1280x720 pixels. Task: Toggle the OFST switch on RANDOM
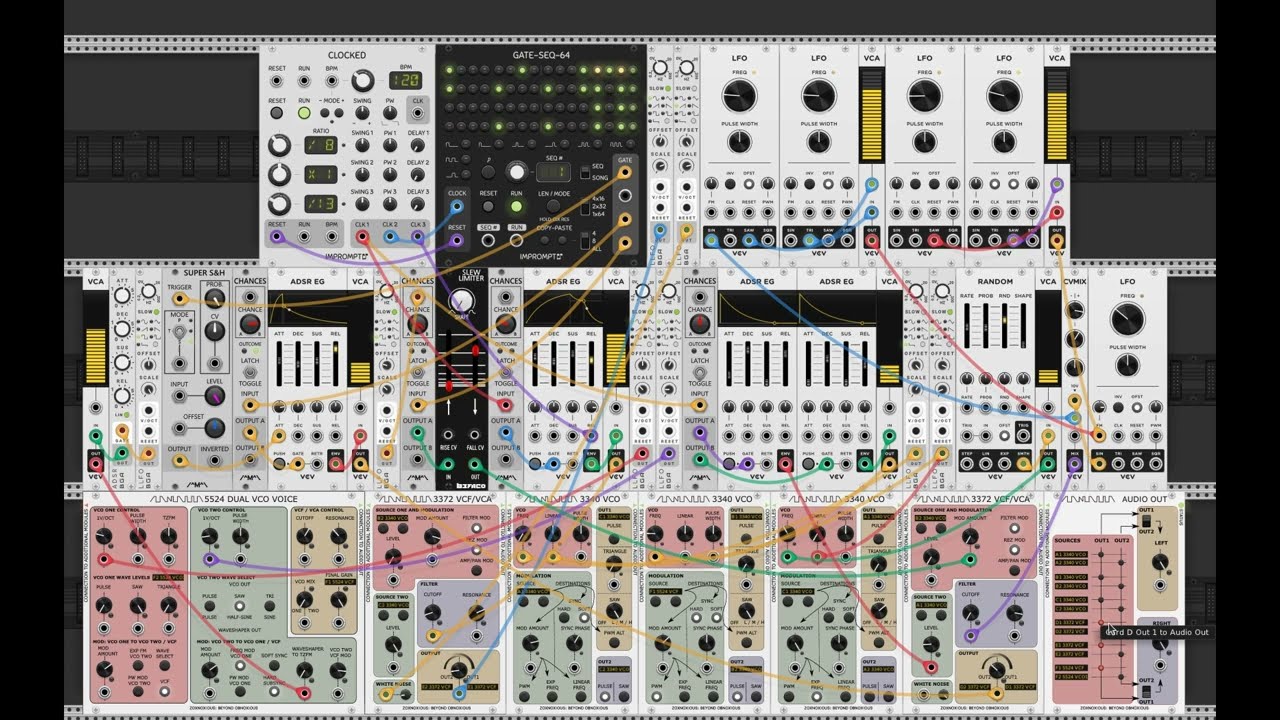(1003, 437)
